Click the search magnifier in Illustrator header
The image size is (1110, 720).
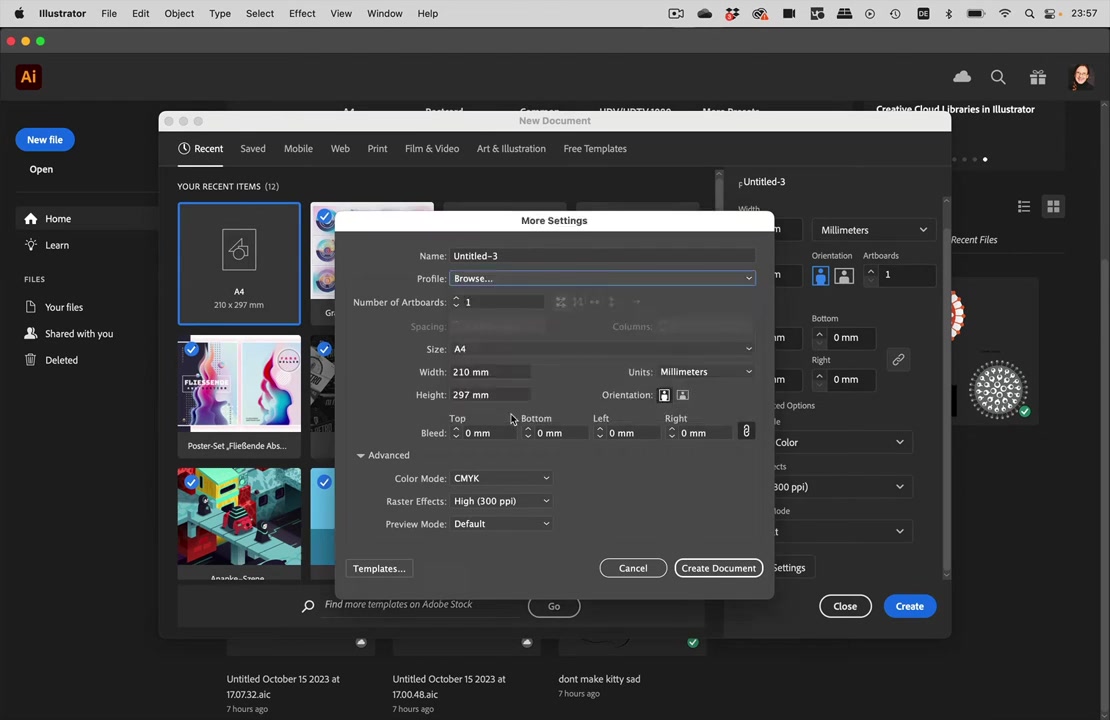(998, 77)
